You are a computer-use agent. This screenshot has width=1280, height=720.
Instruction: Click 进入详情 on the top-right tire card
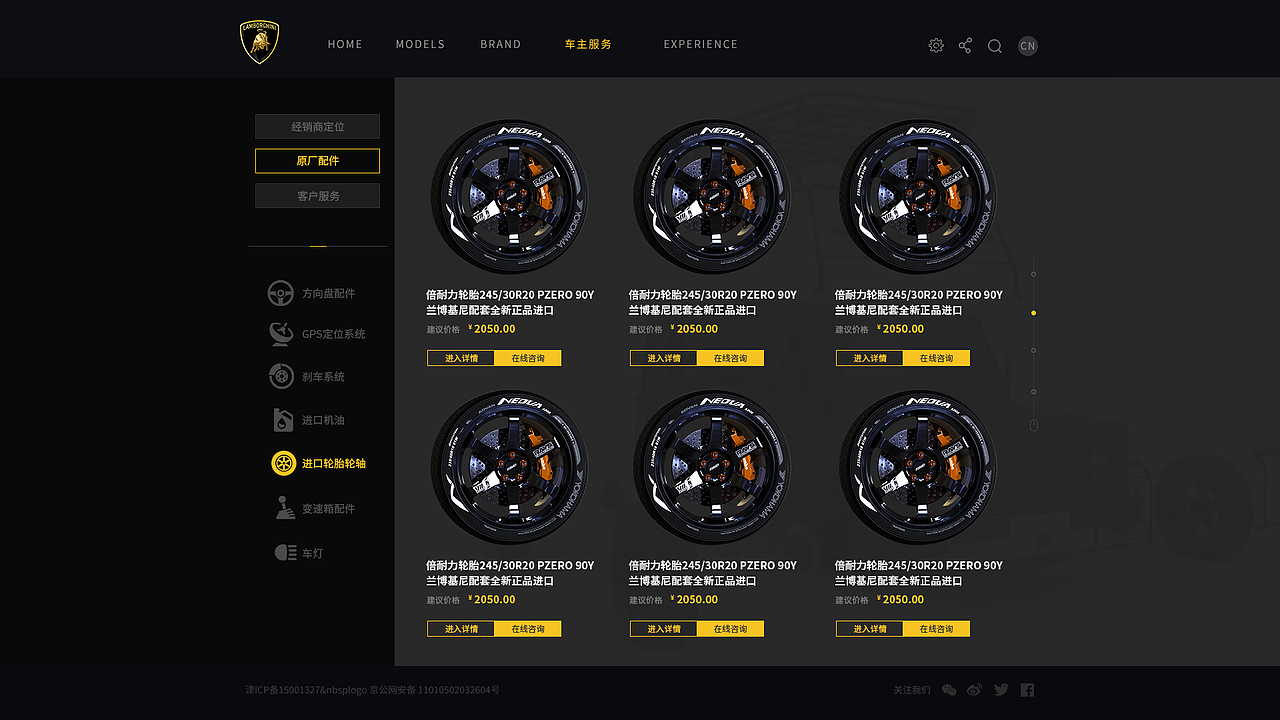click(870, 358)
